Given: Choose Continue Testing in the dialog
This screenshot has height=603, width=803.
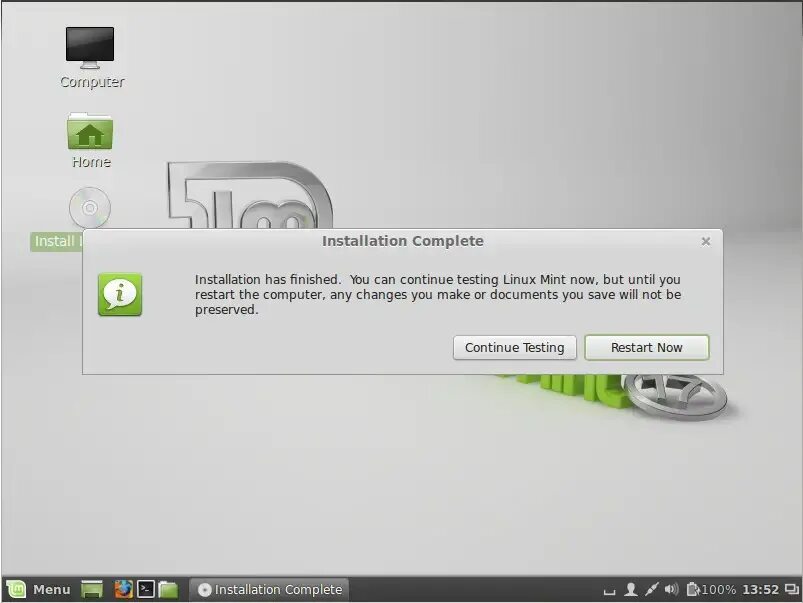Looking at the screenshot, I should click(515, 347).
